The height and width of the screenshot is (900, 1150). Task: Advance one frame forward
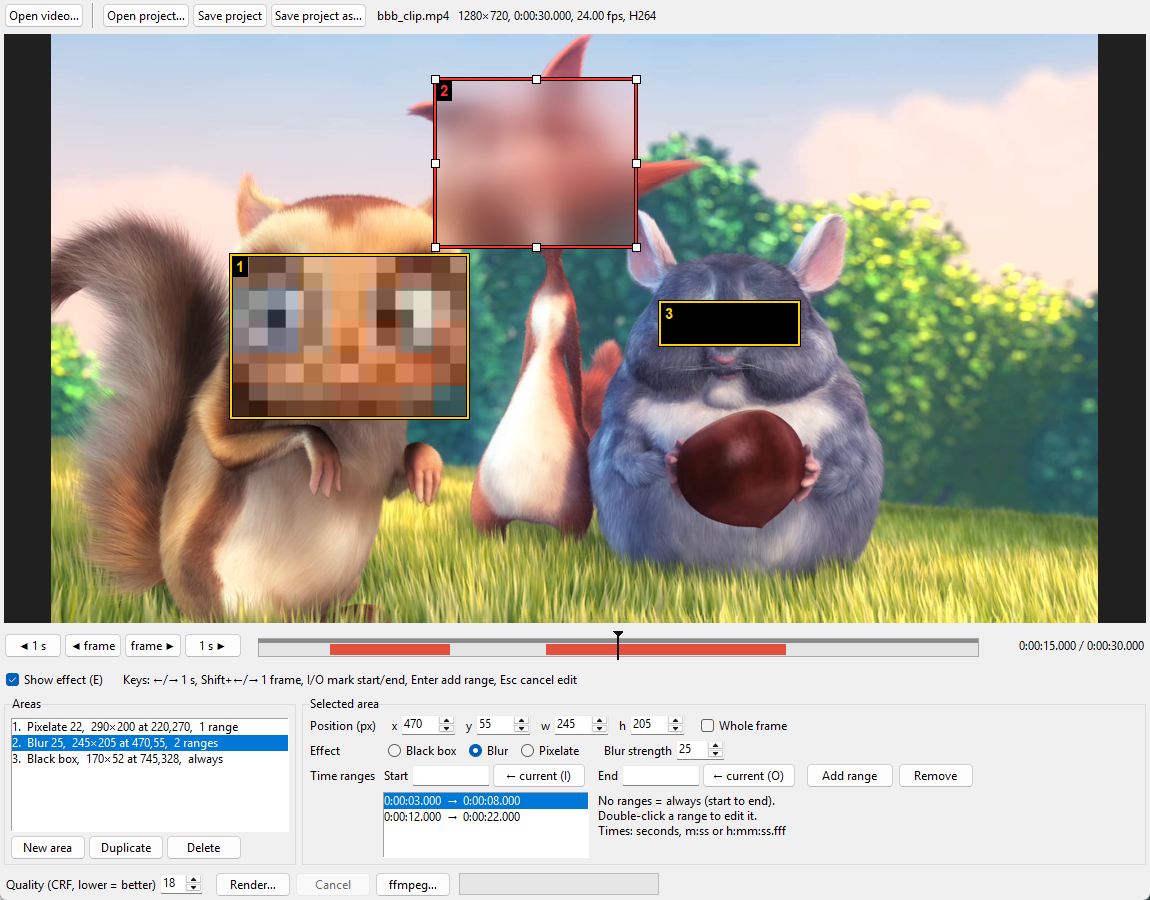click(153, 645)
